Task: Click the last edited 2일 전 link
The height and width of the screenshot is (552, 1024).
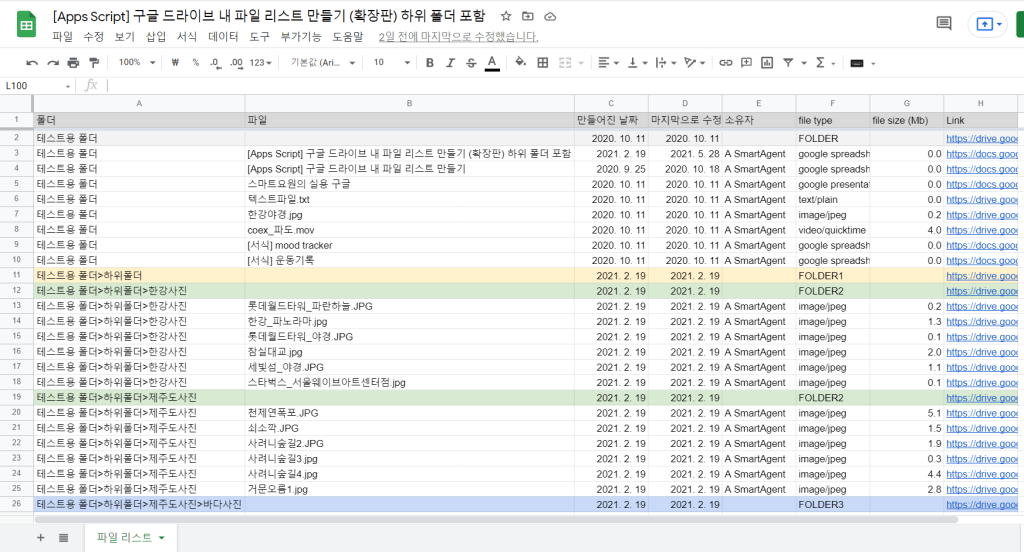Action: click(458, 37)
